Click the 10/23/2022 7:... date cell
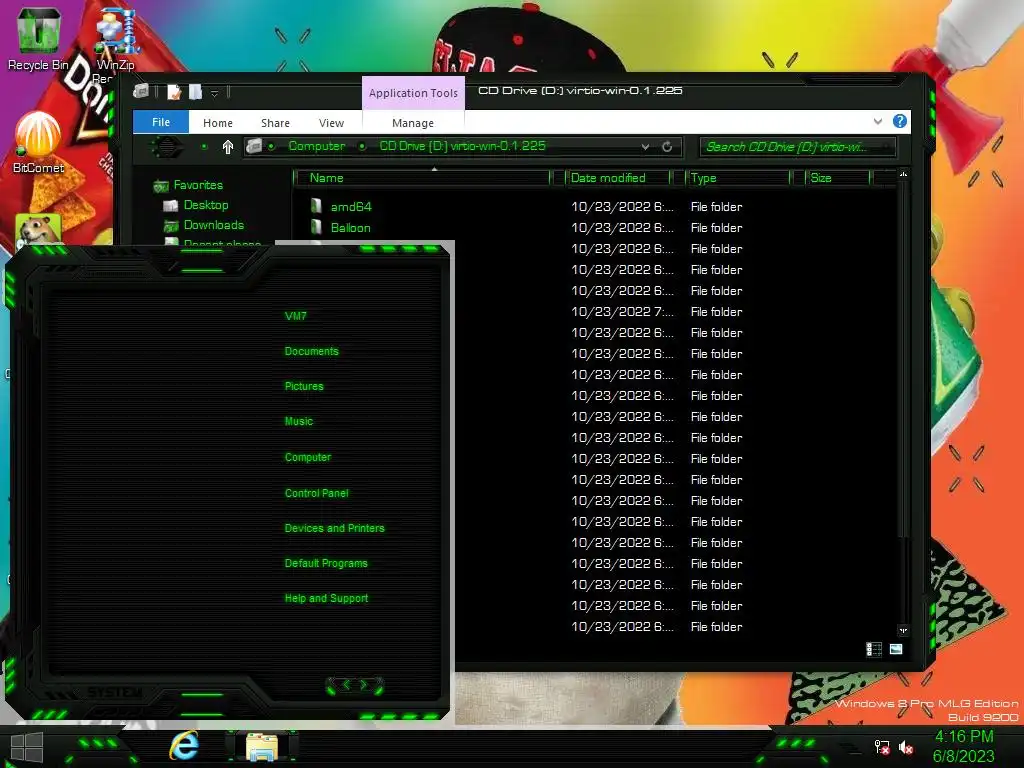The height and width of the screenshot is (768, 1024). [x=622, y=312]
